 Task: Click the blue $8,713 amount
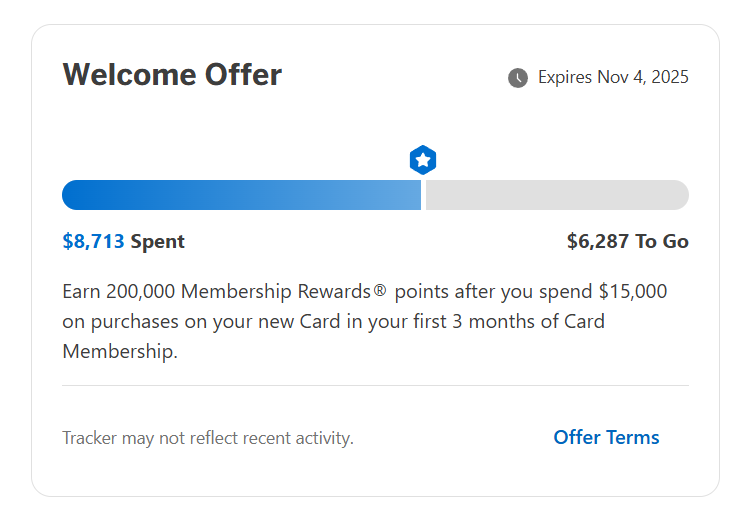[x=93, y=241]
